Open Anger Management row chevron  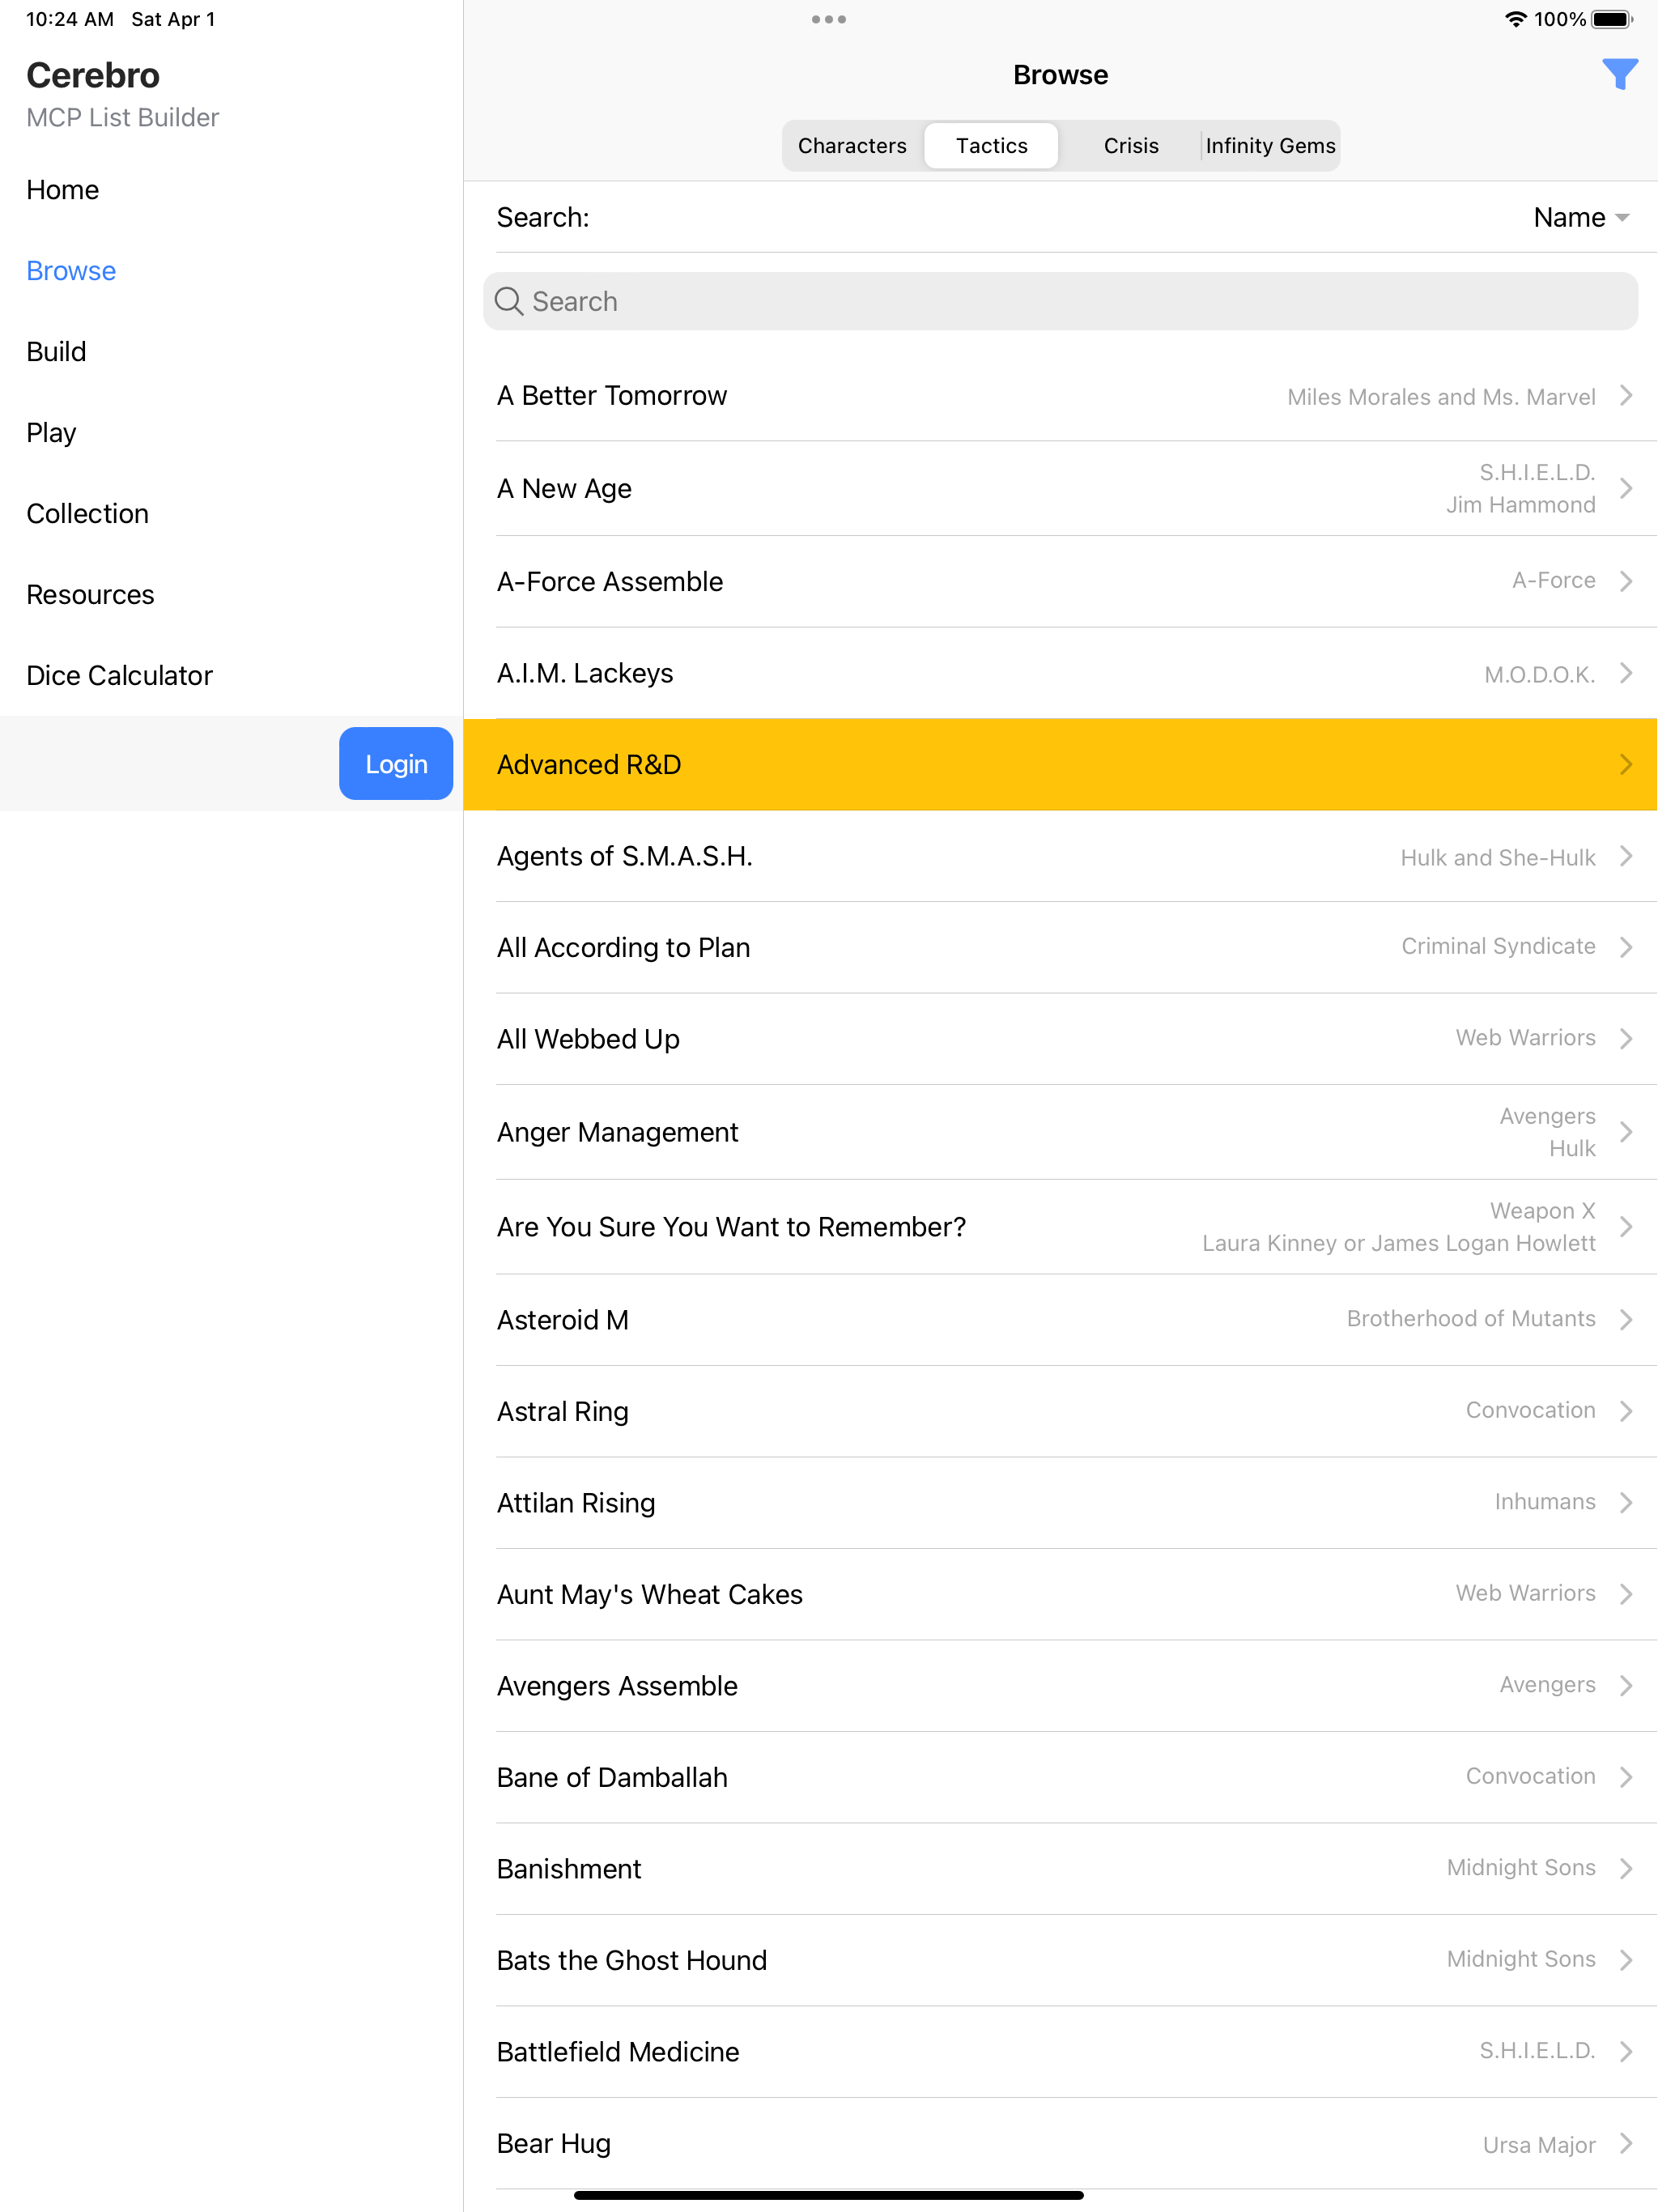pos(1626,1132)
